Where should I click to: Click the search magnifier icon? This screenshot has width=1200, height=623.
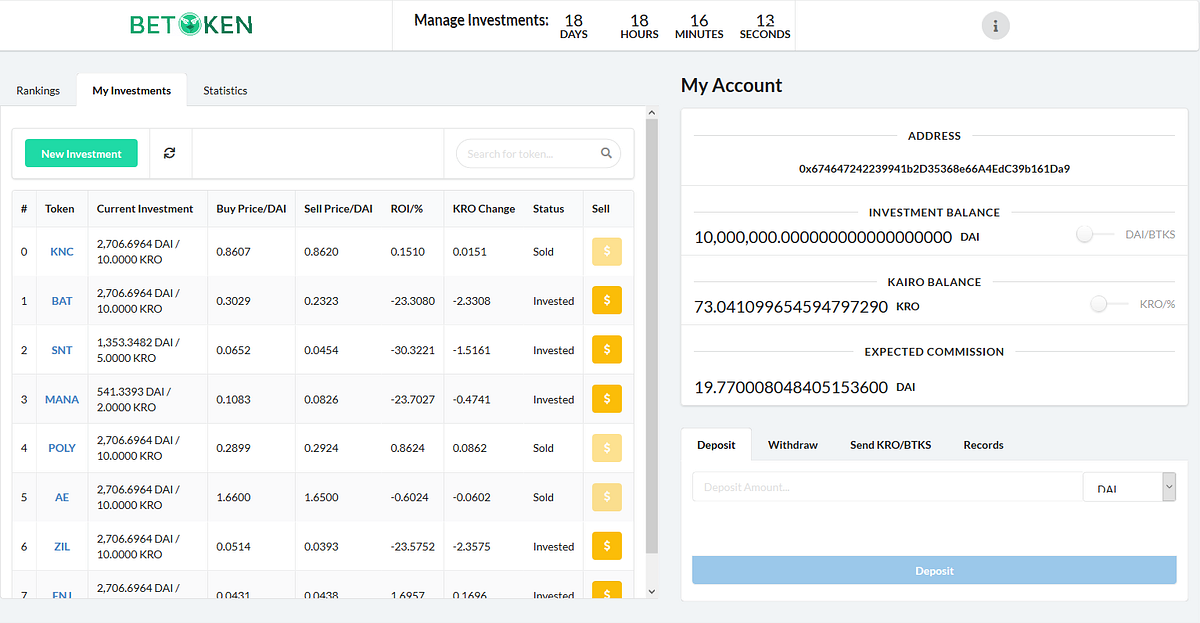pyautogui.click(x=606, y=153)
